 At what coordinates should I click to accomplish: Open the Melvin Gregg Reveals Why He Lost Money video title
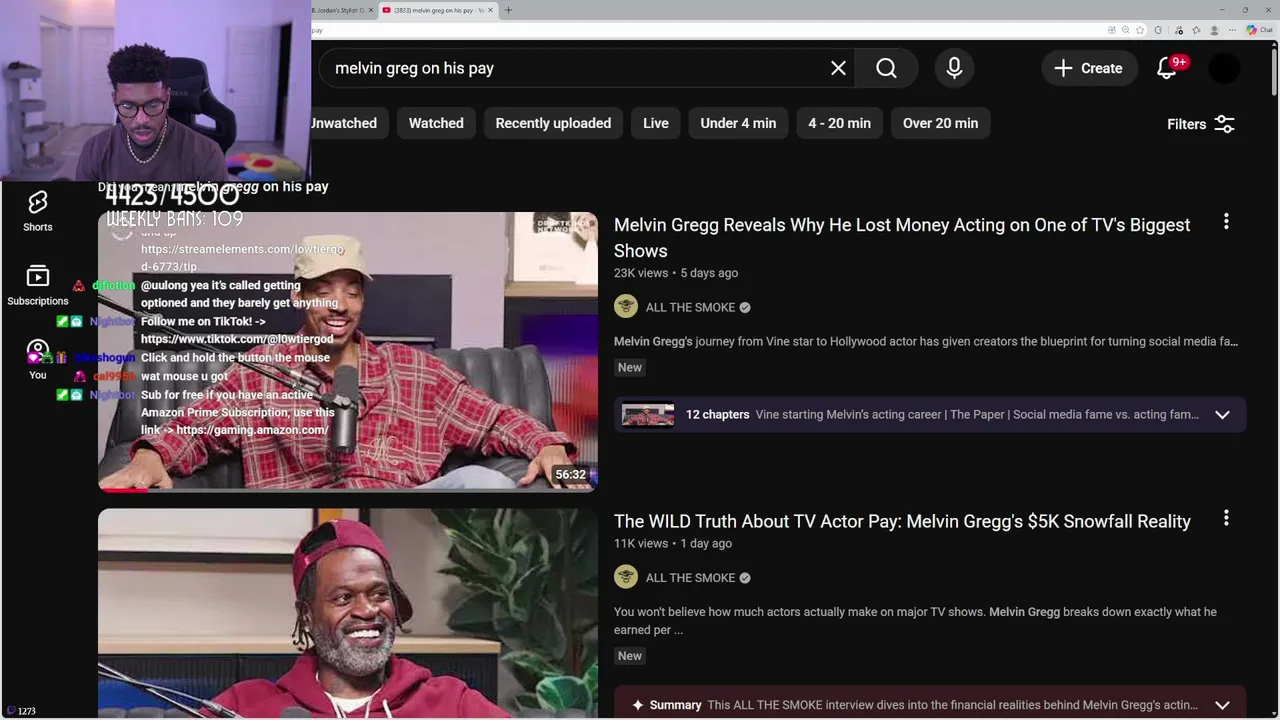point(902,238)
